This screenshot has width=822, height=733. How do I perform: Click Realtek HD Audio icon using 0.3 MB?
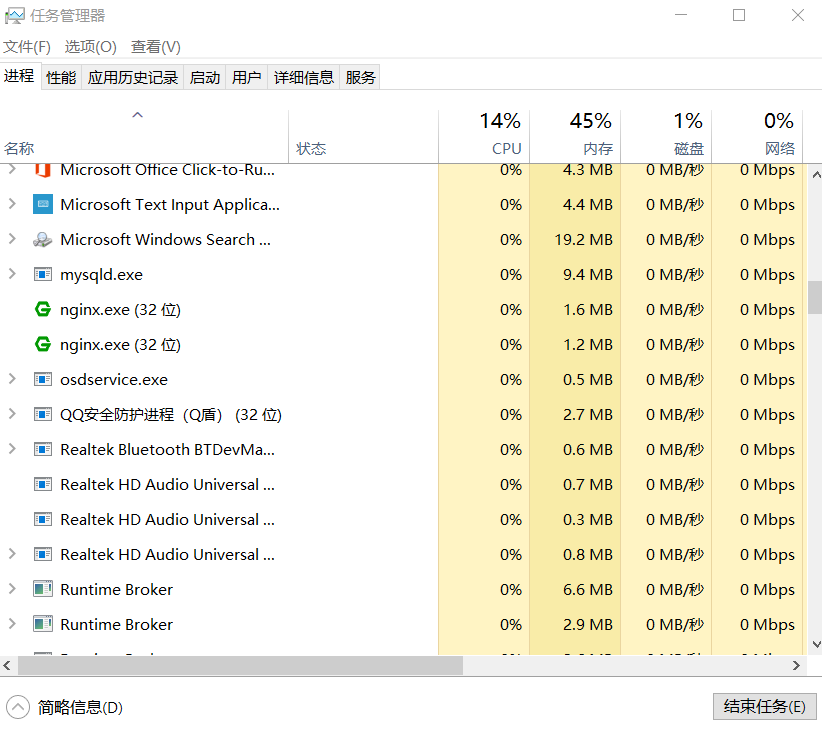(43, 519)
